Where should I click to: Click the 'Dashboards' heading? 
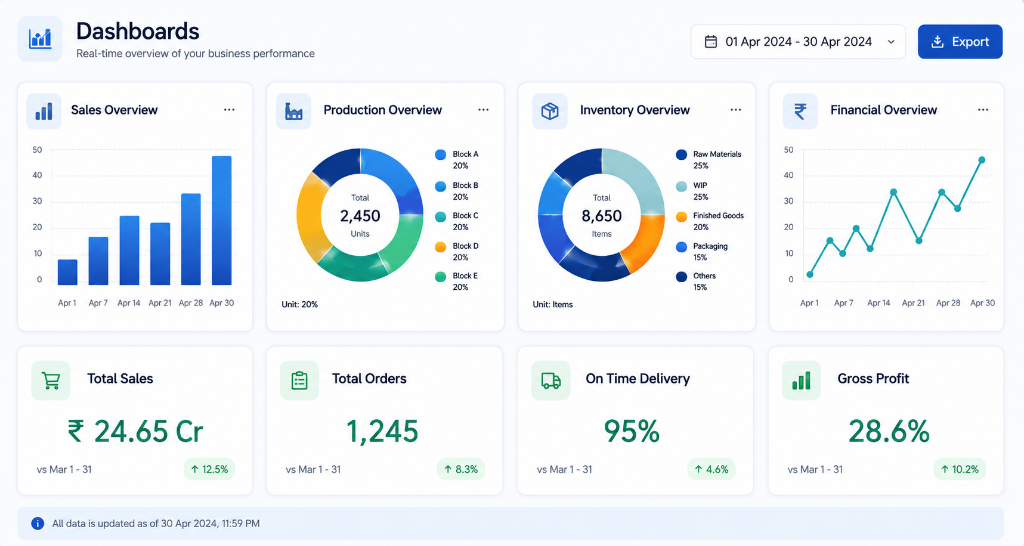tap(138, 31)
